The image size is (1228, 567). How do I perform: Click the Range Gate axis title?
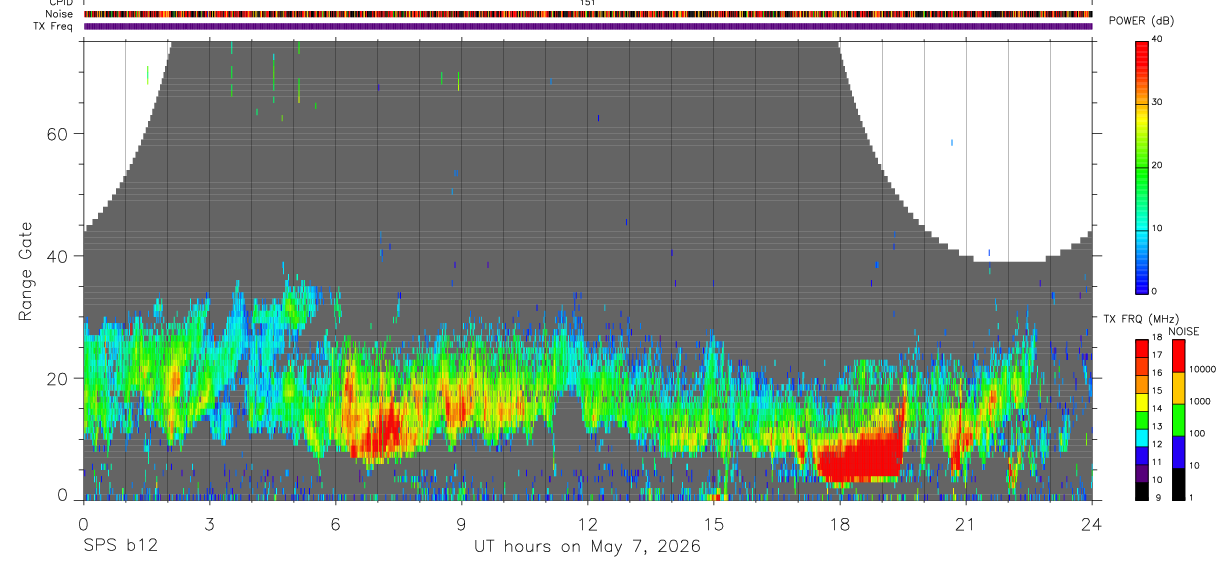point(25,271)
